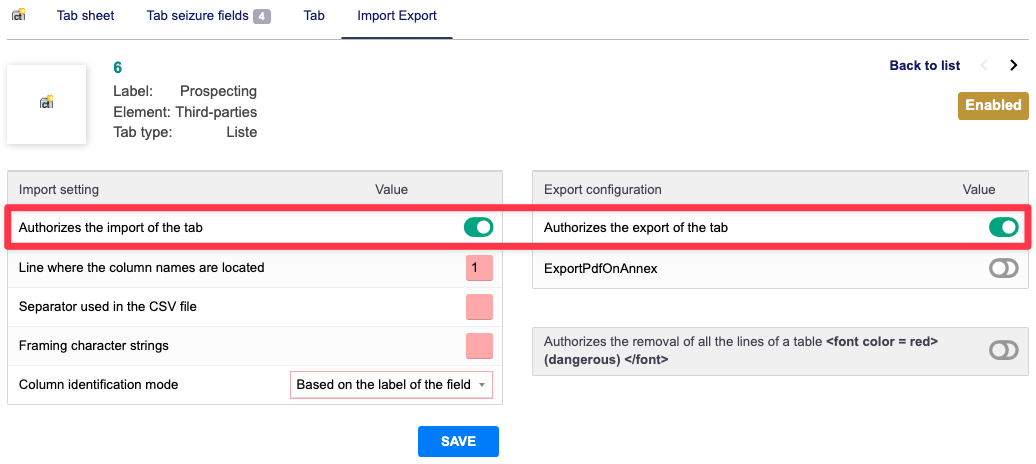Select the Tab tab
Viewport: 1036px width, 464px height.
point(314,16)
